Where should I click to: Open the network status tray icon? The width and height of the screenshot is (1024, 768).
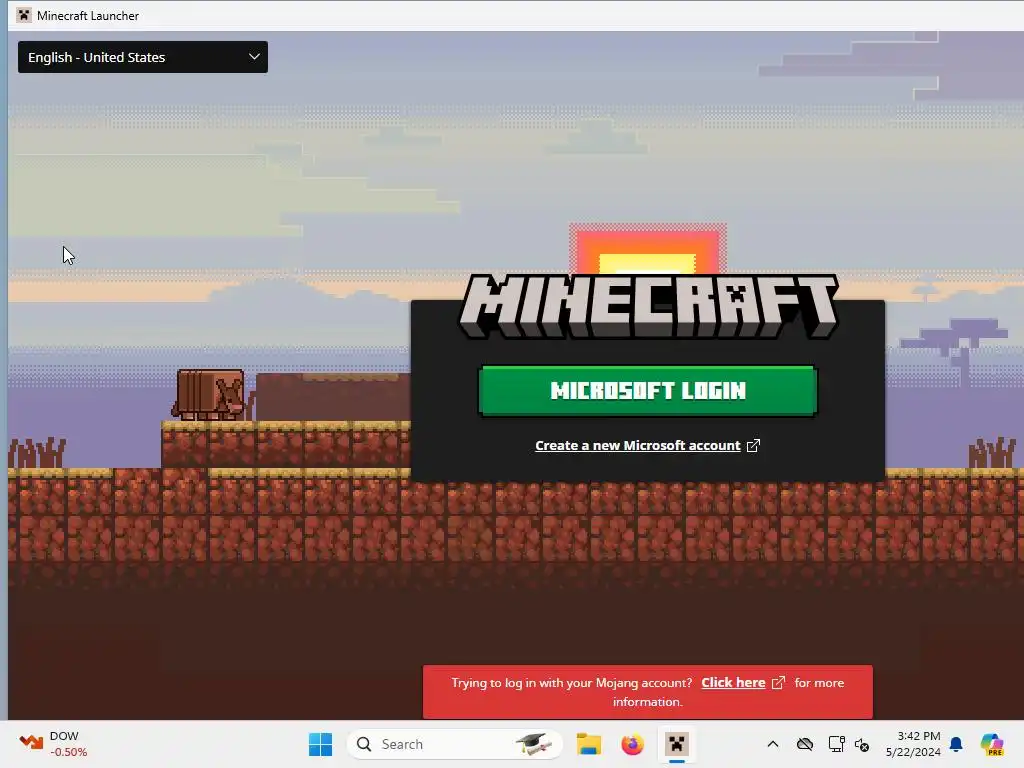[x=836, y=744]
